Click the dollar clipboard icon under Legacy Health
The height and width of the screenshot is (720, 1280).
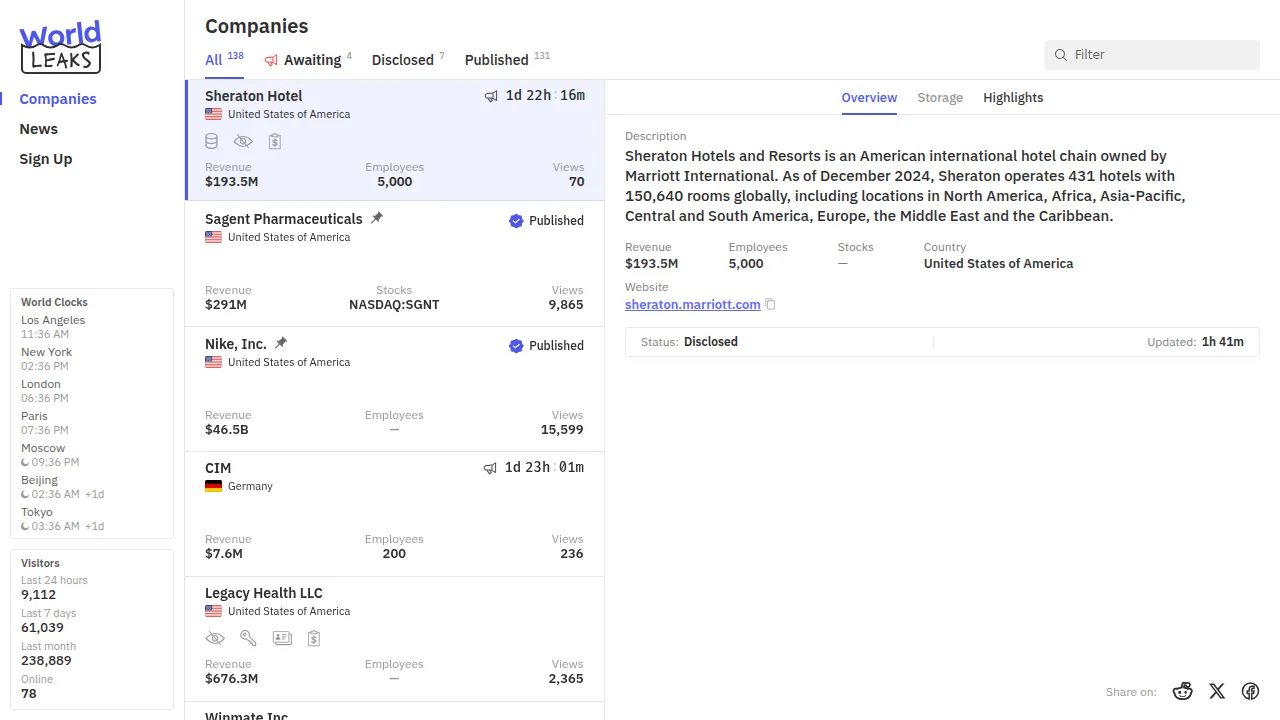[x=314, y=638]
